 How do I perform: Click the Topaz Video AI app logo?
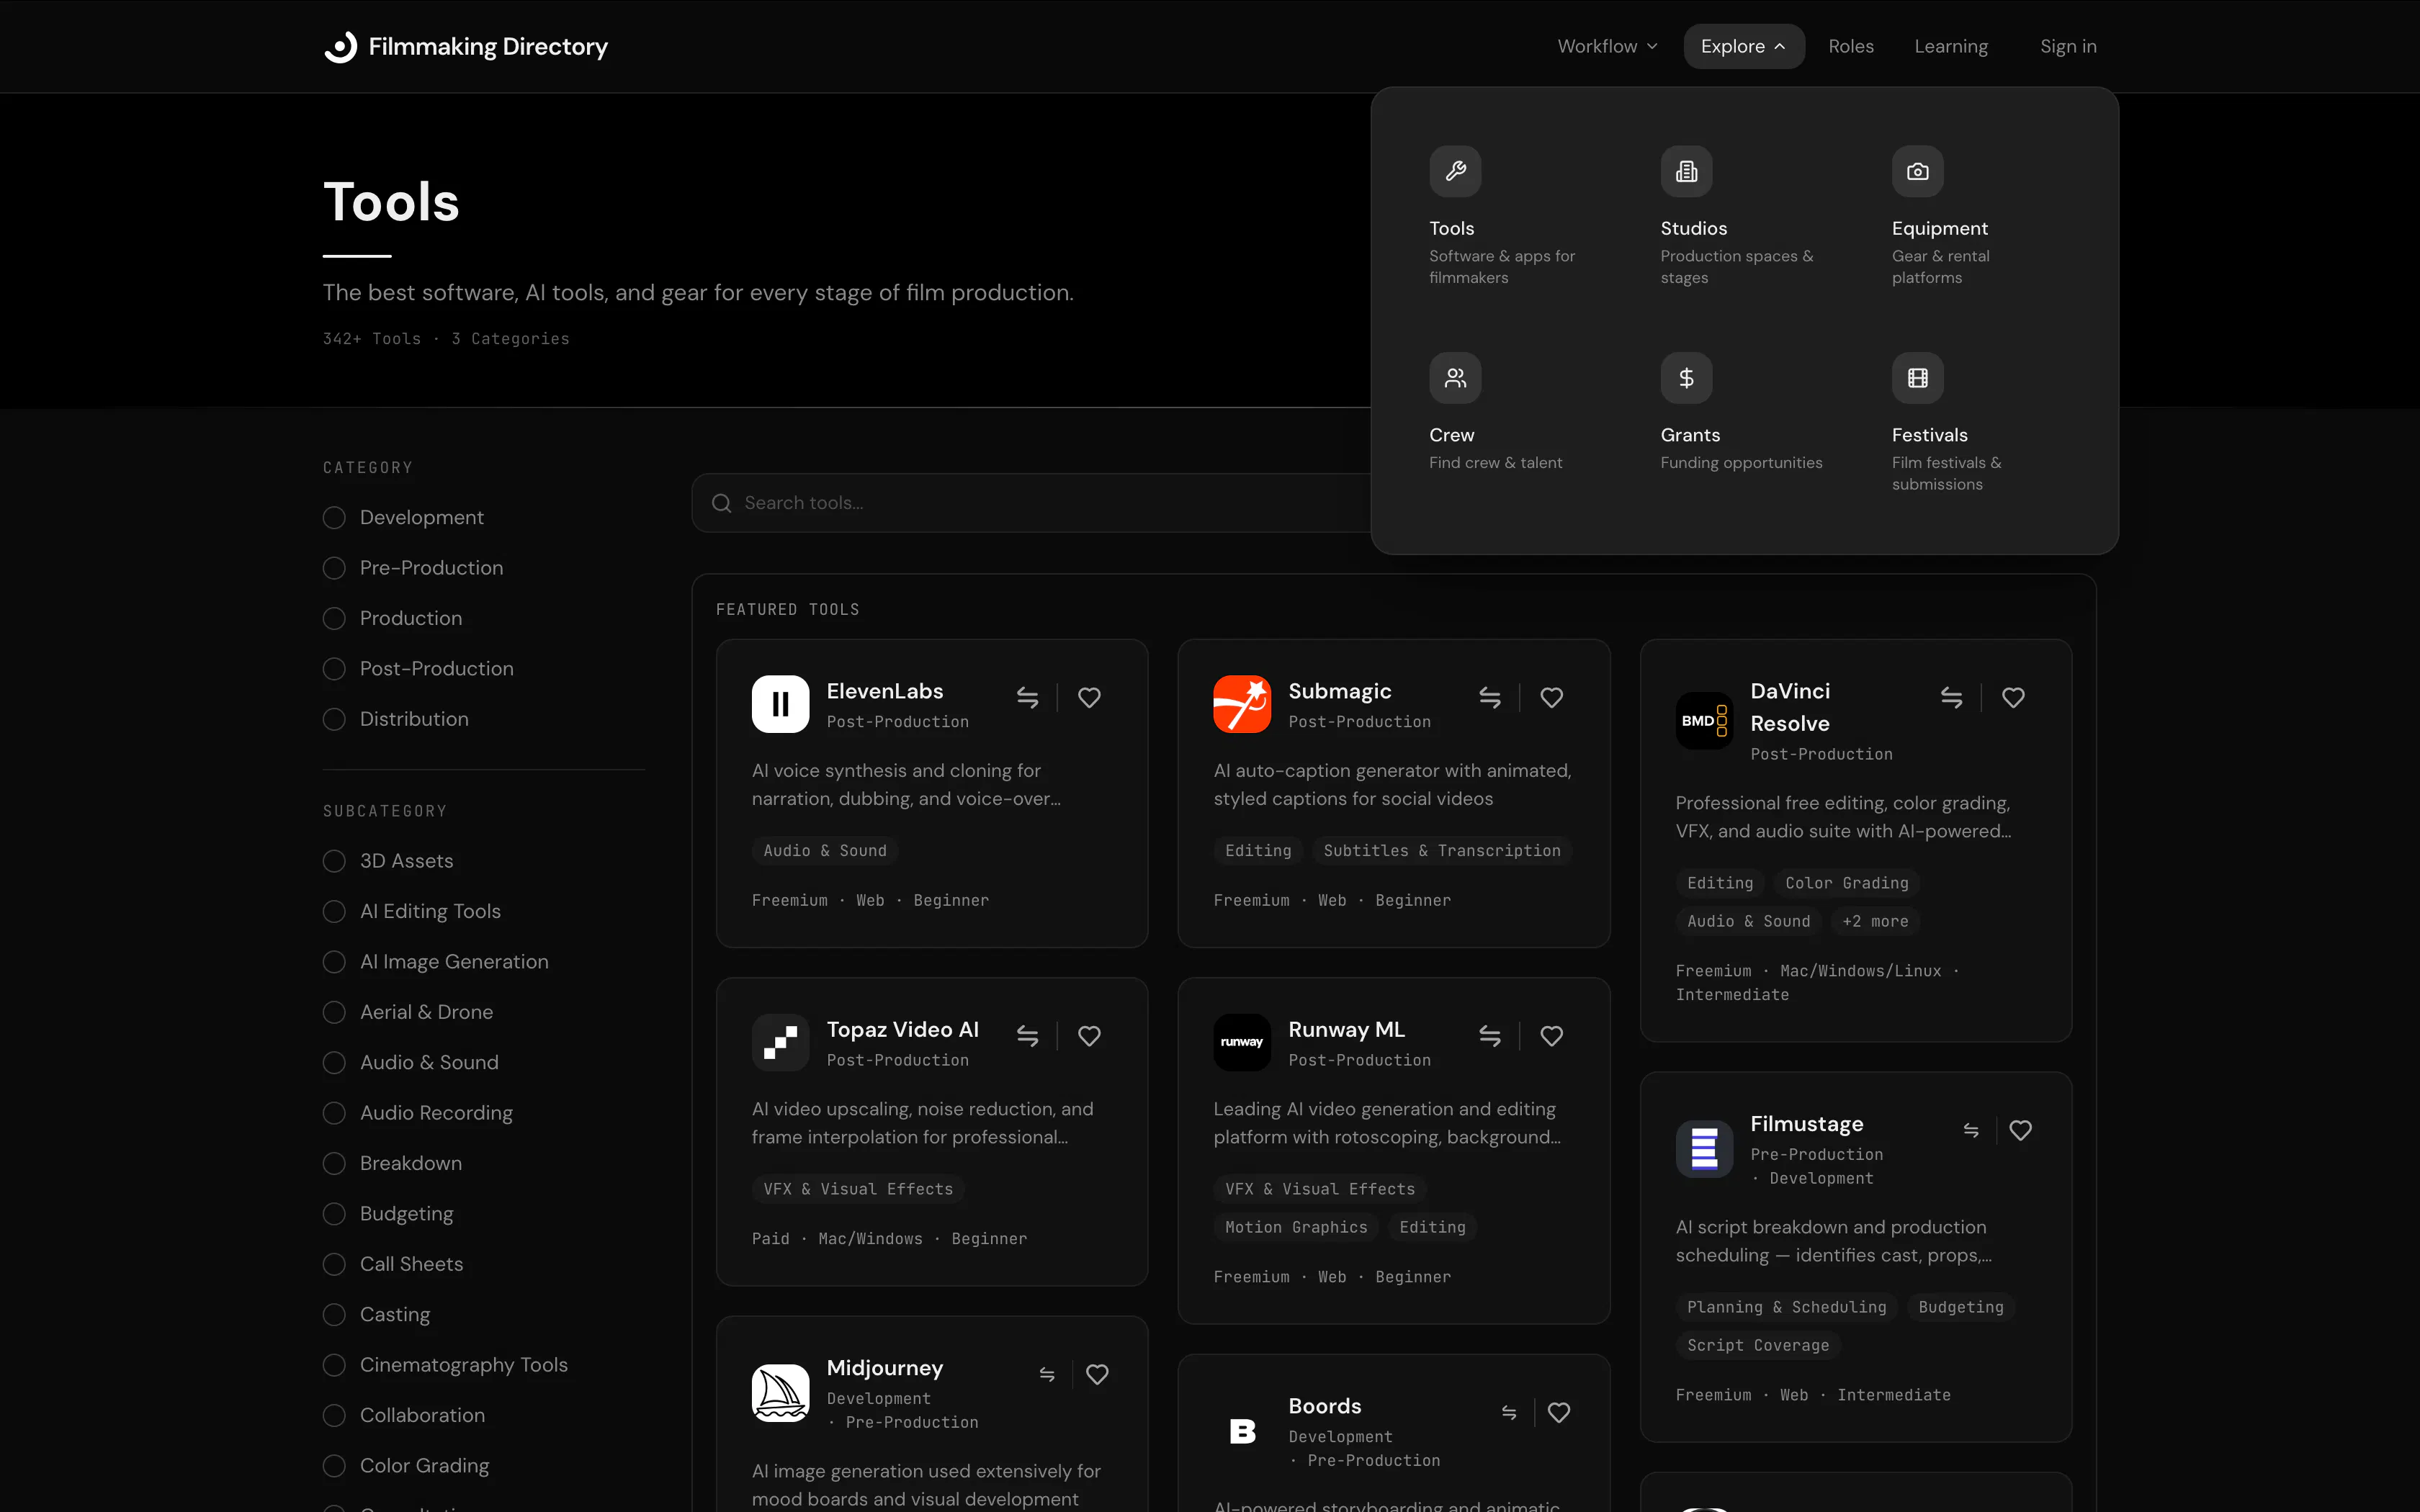click(x=780, y=1042)
